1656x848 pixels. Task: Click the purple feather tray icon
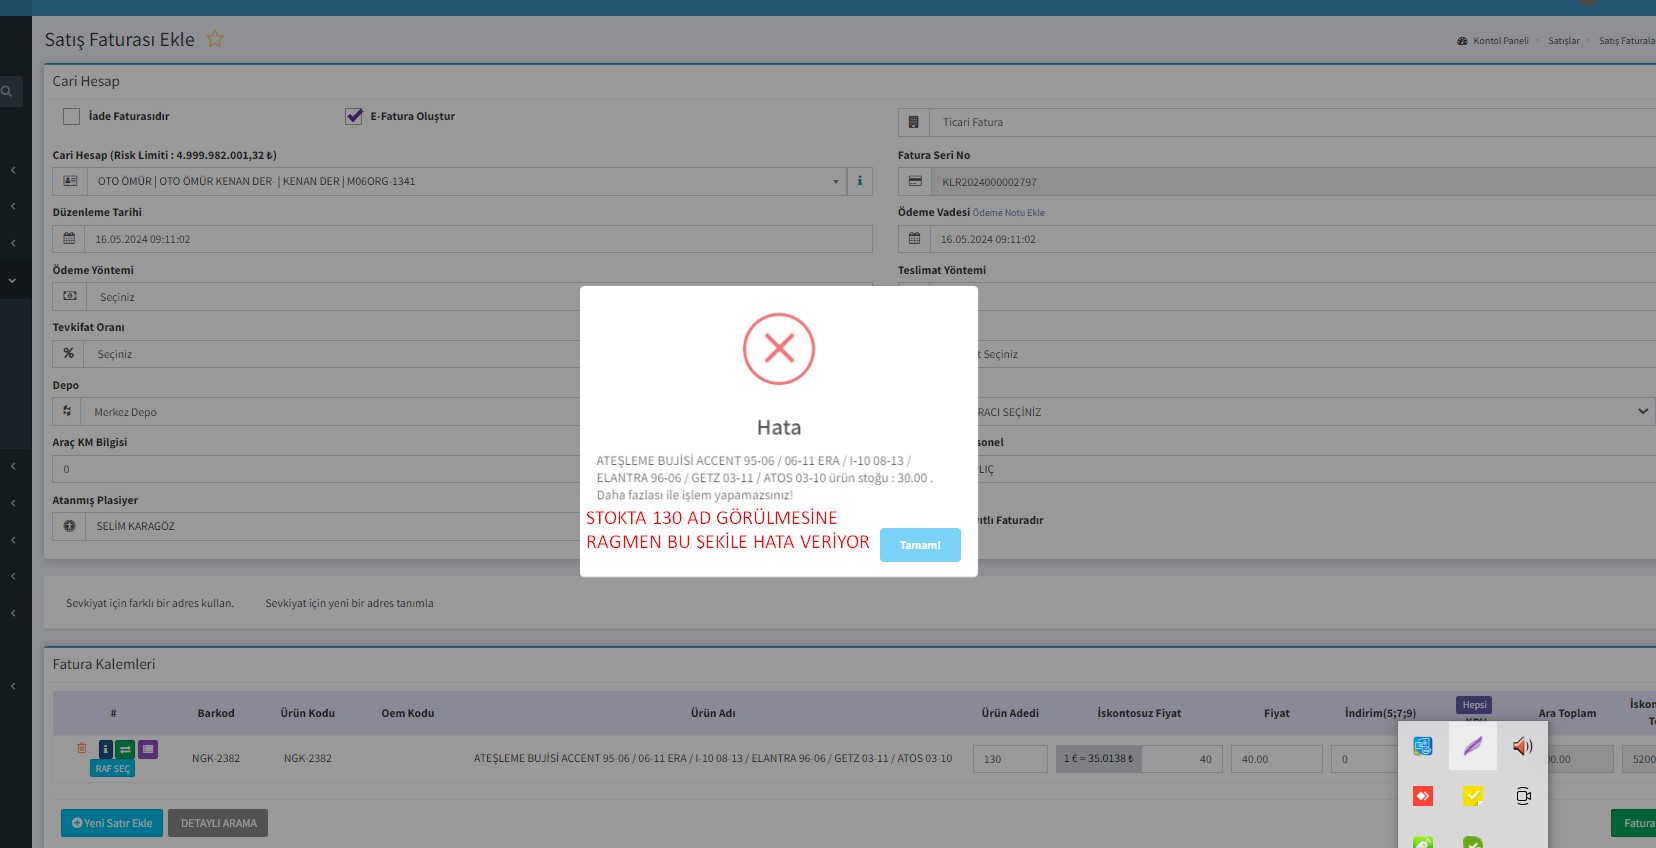tap(1473, 746)
